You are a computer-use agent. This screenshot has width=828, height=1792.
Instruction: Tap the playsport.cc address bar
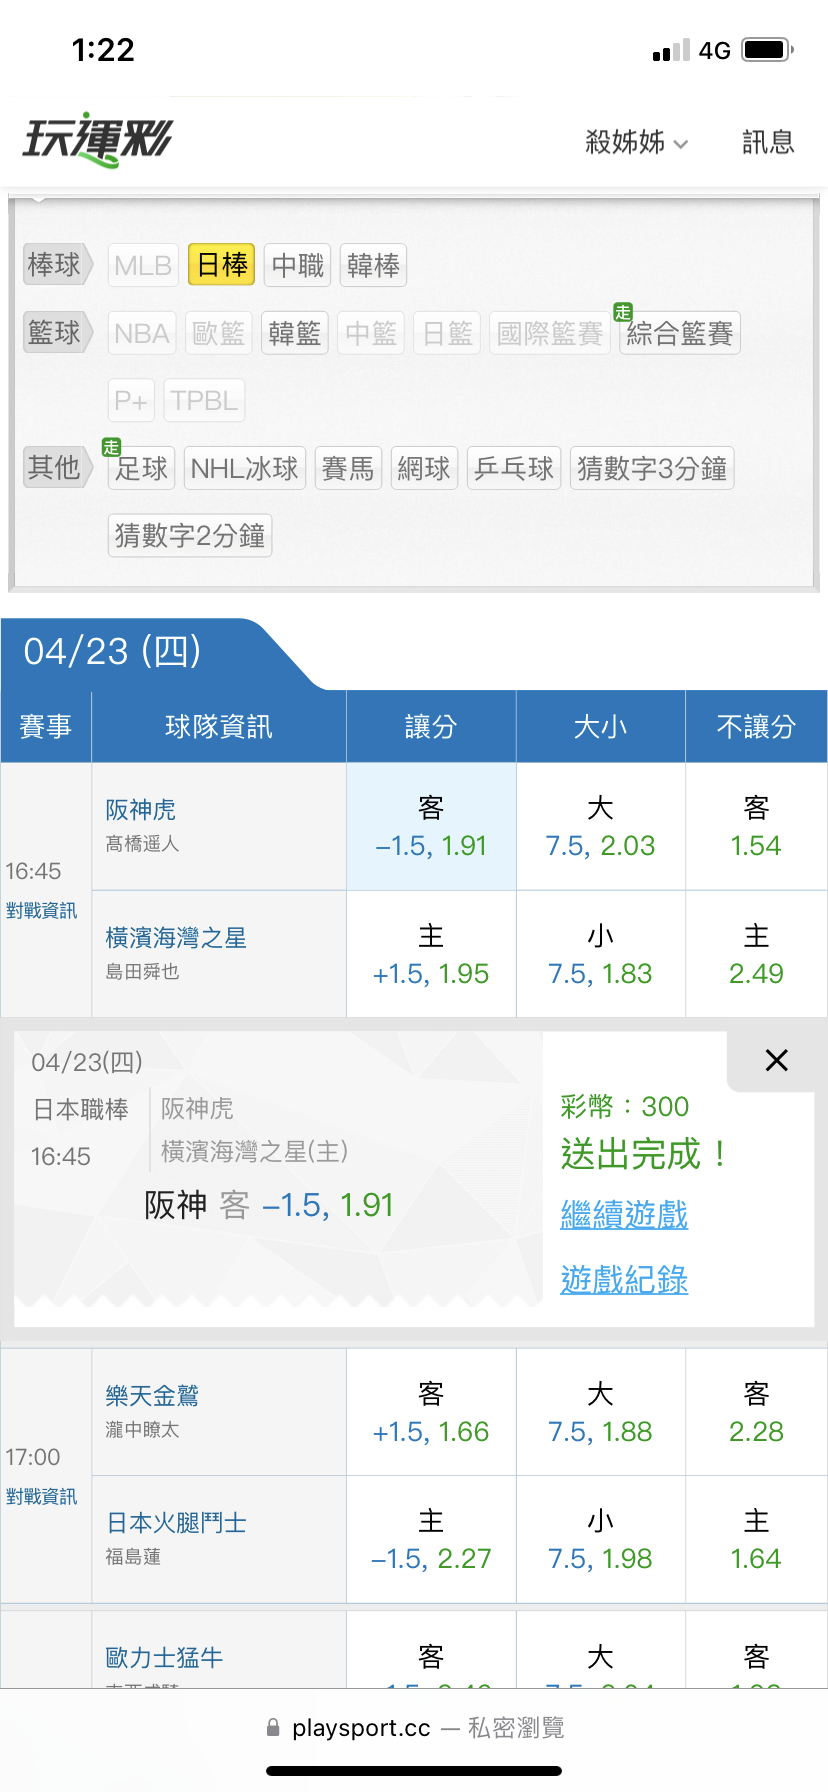414,1728
